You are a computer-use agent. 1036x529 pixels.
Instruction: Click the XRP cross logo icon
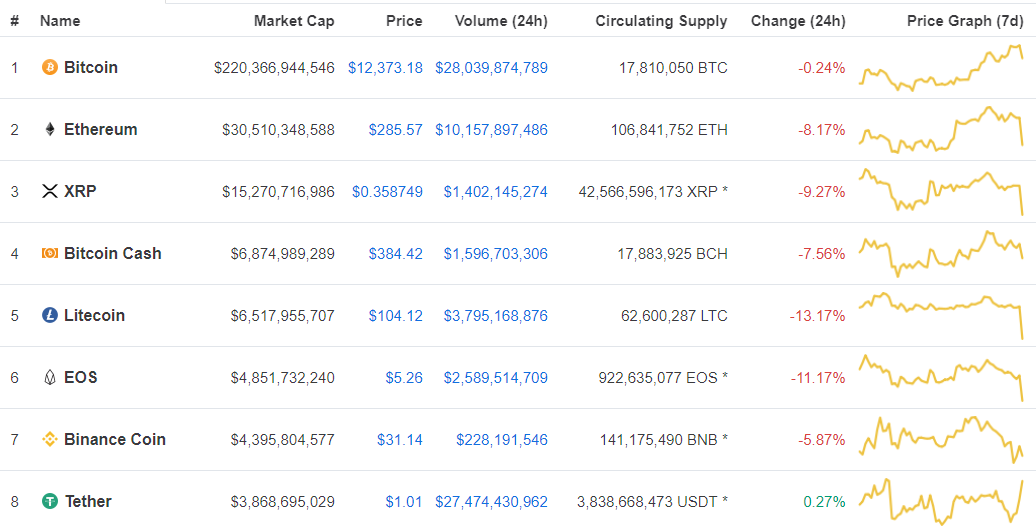[50, 192]
